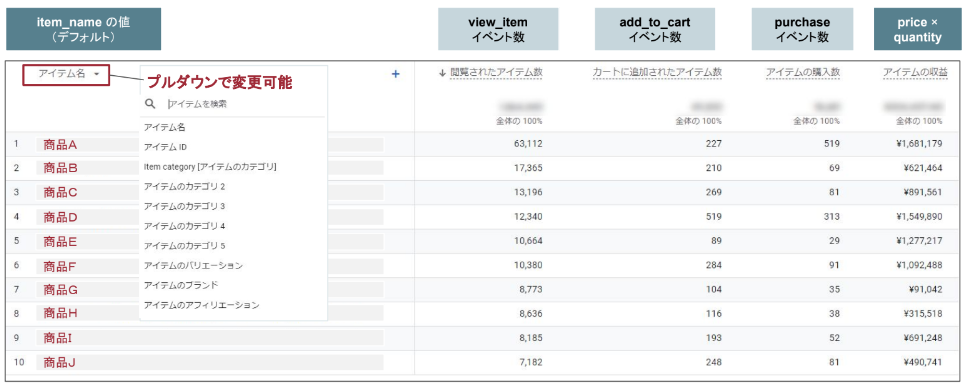Open the アイテム名 dimension dropdown

(66, 73)
